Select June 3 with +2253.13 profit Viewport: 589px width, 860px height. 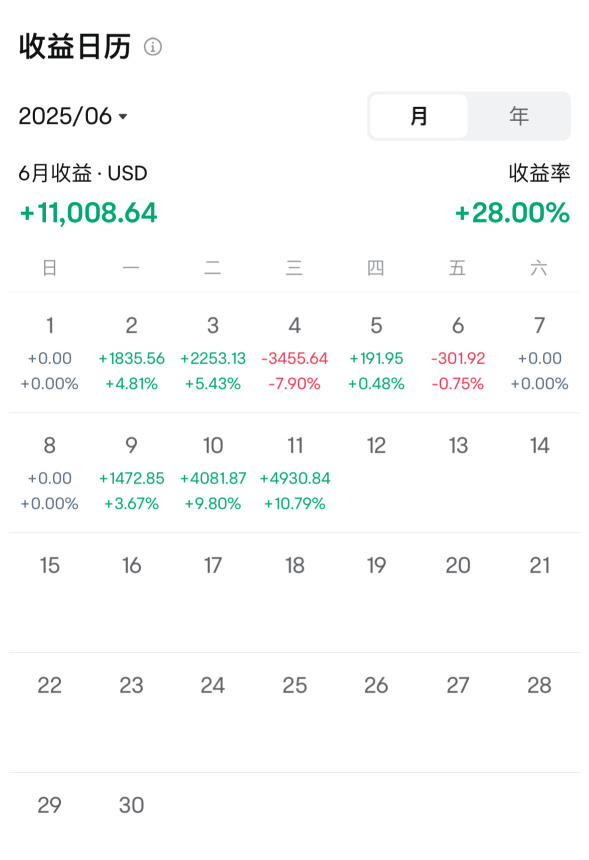[x=213, y=353]
